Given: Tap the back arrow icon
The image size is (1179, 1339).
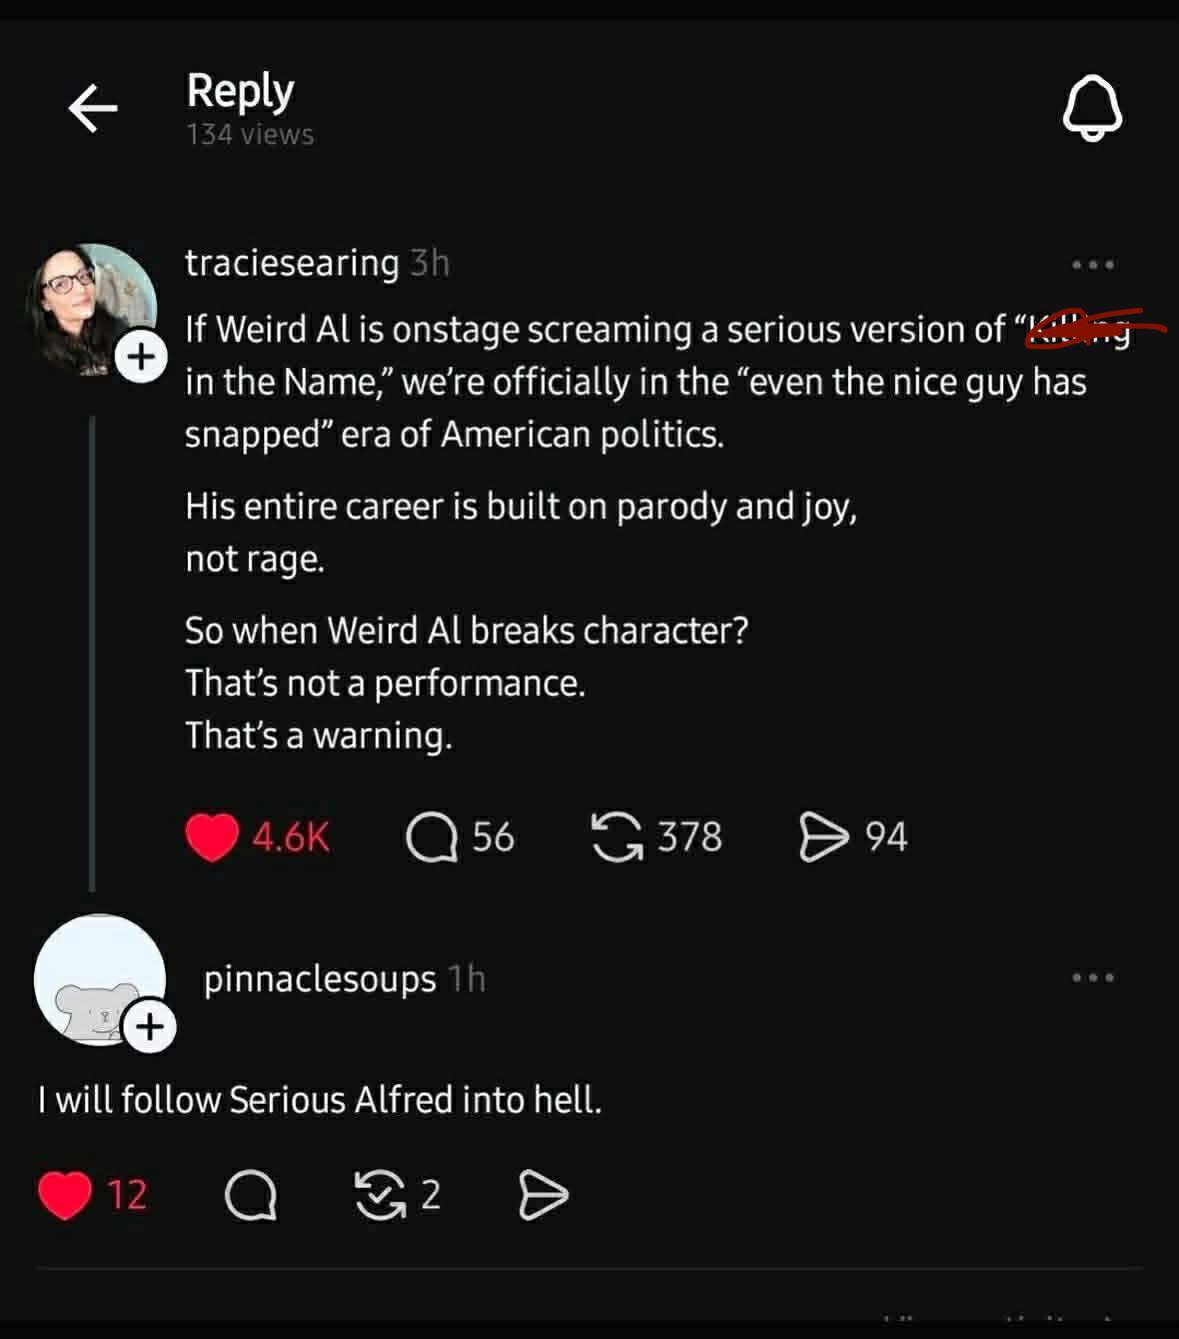Looking at the screenshot, I should [93, 108].
